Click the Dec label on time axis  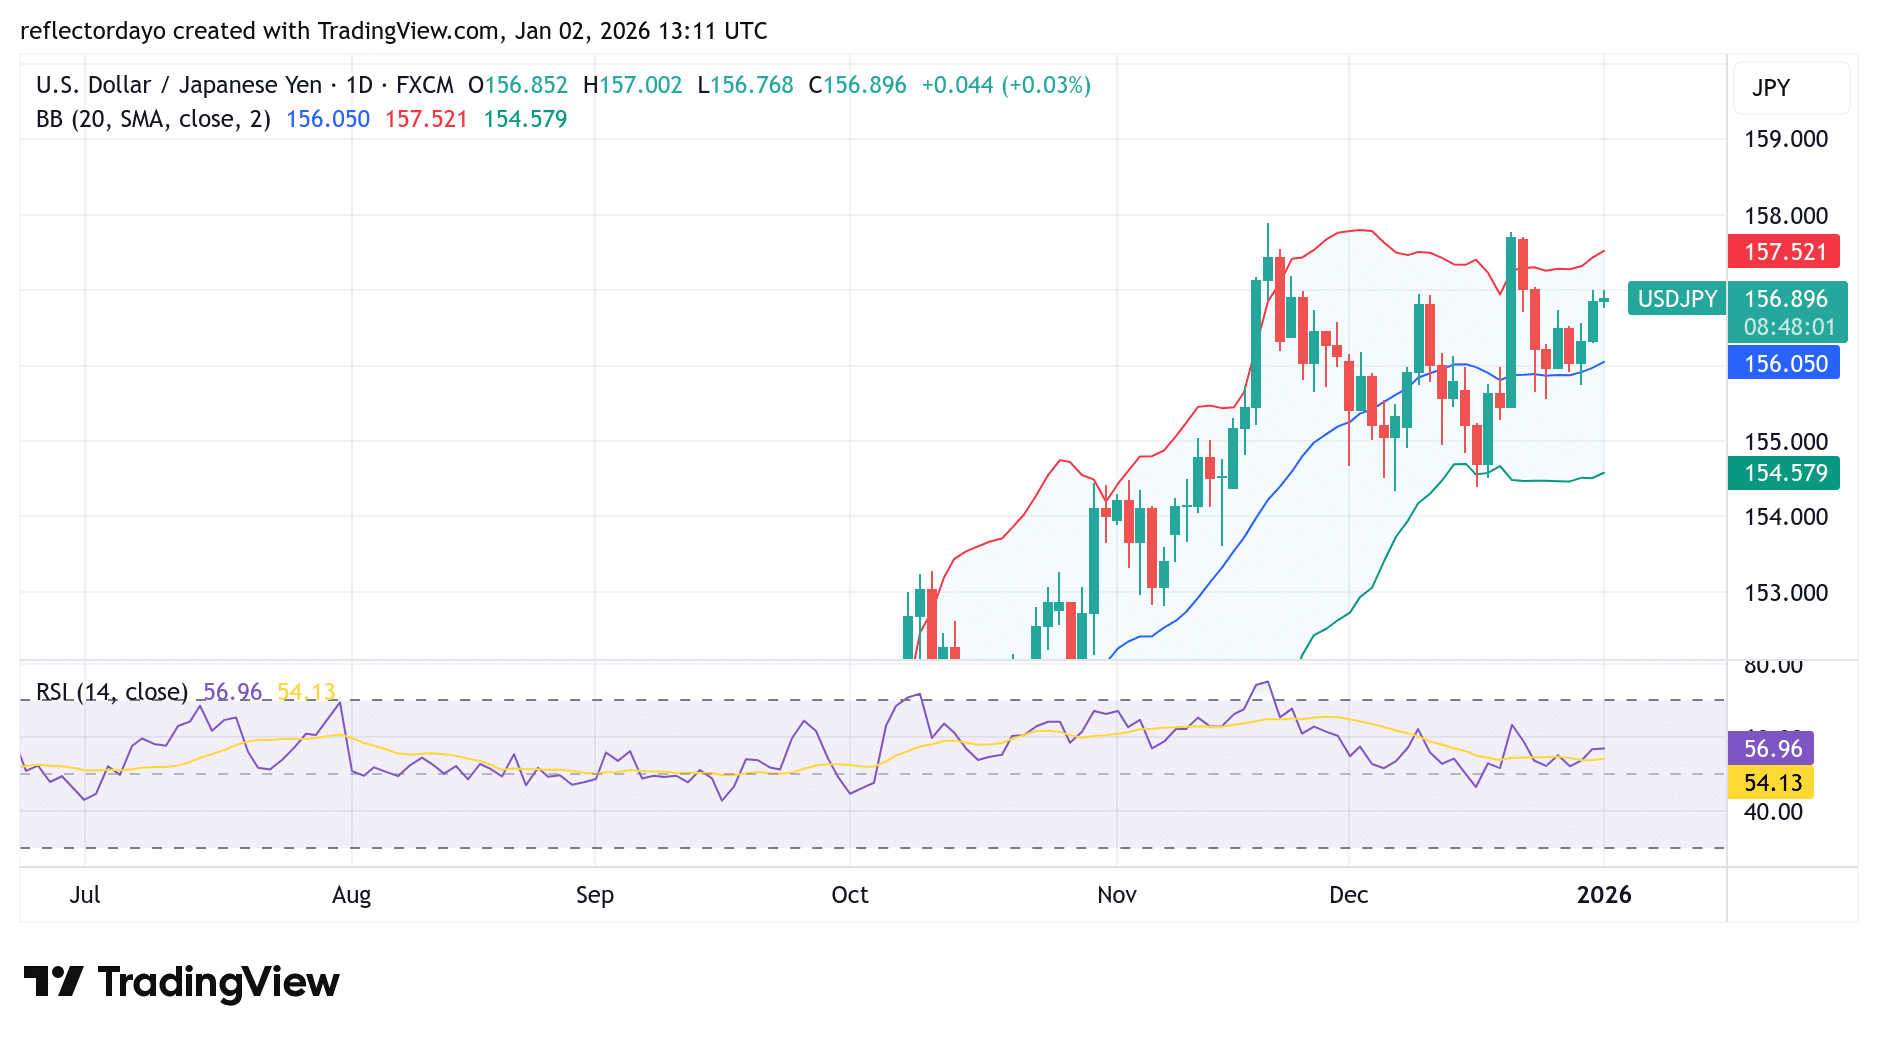click(1349, 895)
